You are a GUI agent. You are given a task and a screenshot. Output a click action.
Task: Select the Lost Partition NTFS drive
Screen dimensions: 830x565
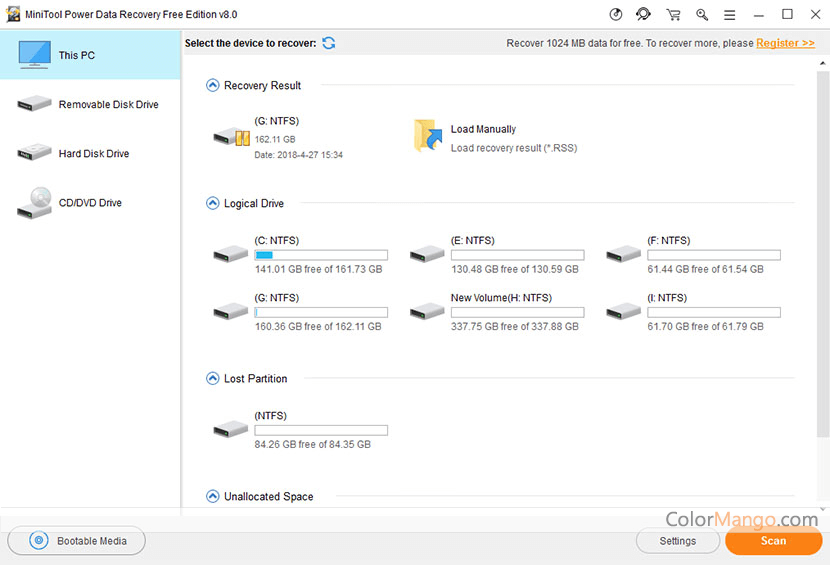tap(231, 430)
